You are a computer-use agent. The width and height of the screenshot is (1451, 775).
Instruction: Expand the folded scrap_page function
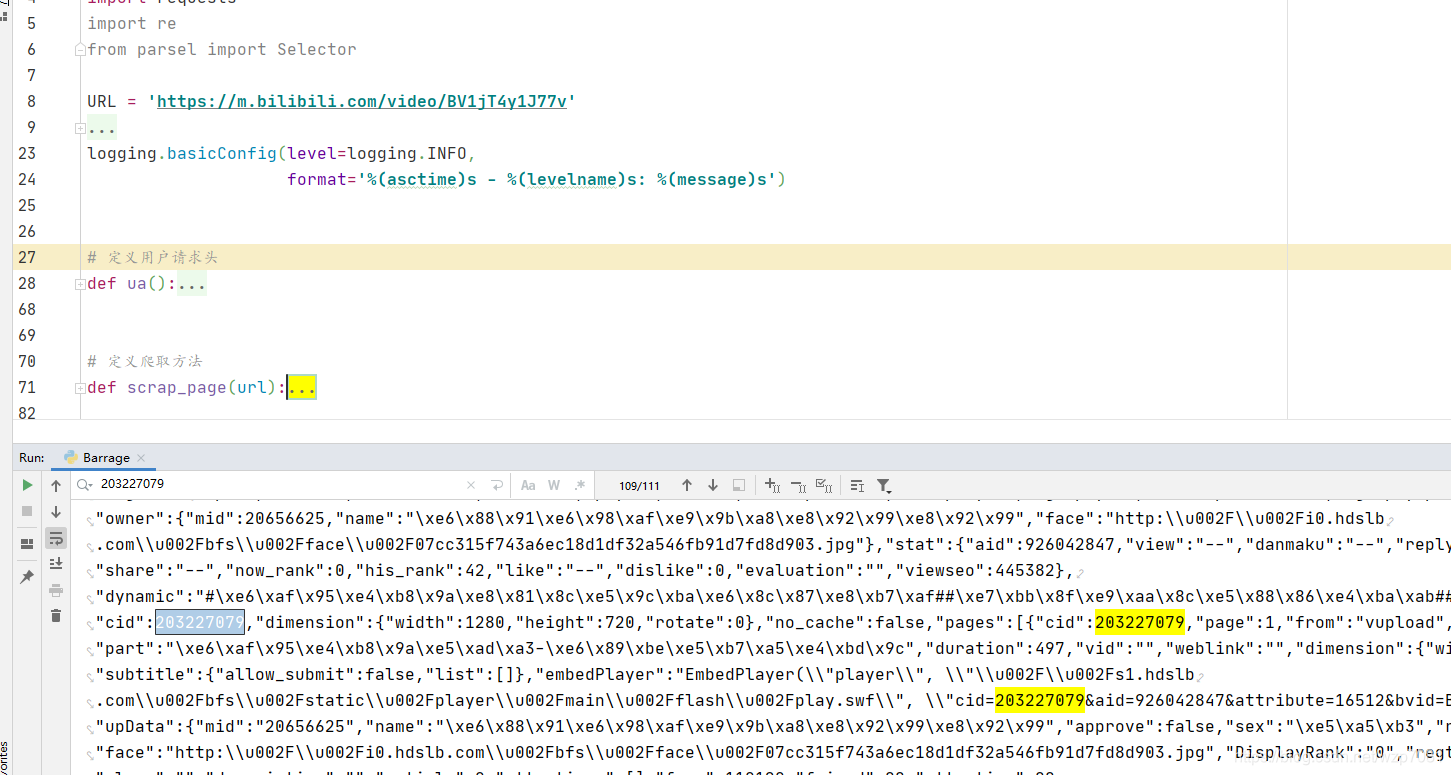coord(80,388)
